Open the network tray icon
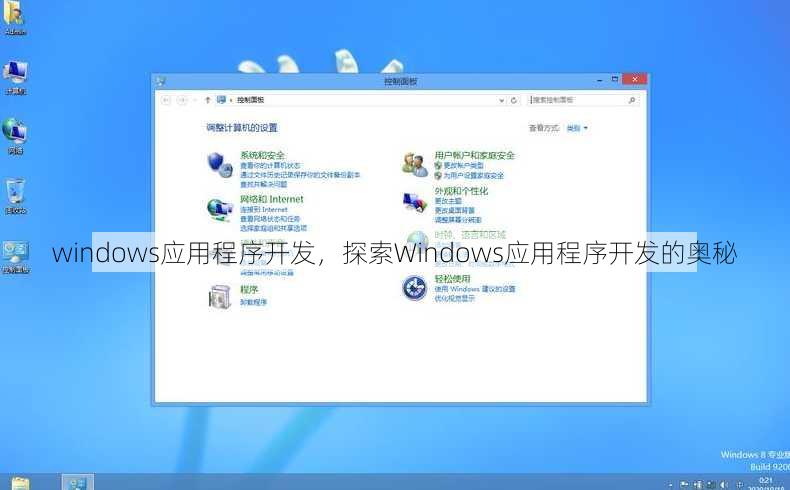The width and height of the screenshot is (790, 490). tap(711, 484)
